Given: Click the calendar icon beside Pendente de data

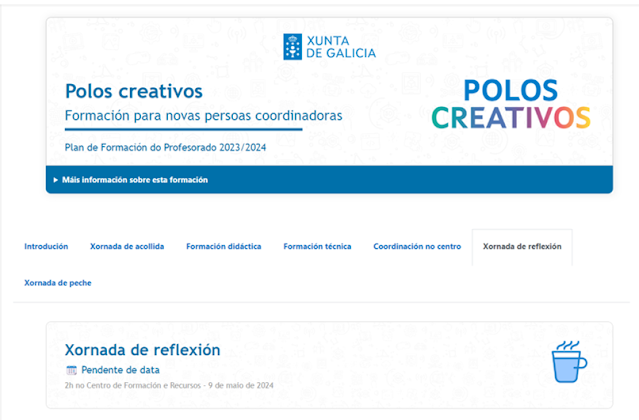Looking at the screenshot, I should [x=71, y=370].
